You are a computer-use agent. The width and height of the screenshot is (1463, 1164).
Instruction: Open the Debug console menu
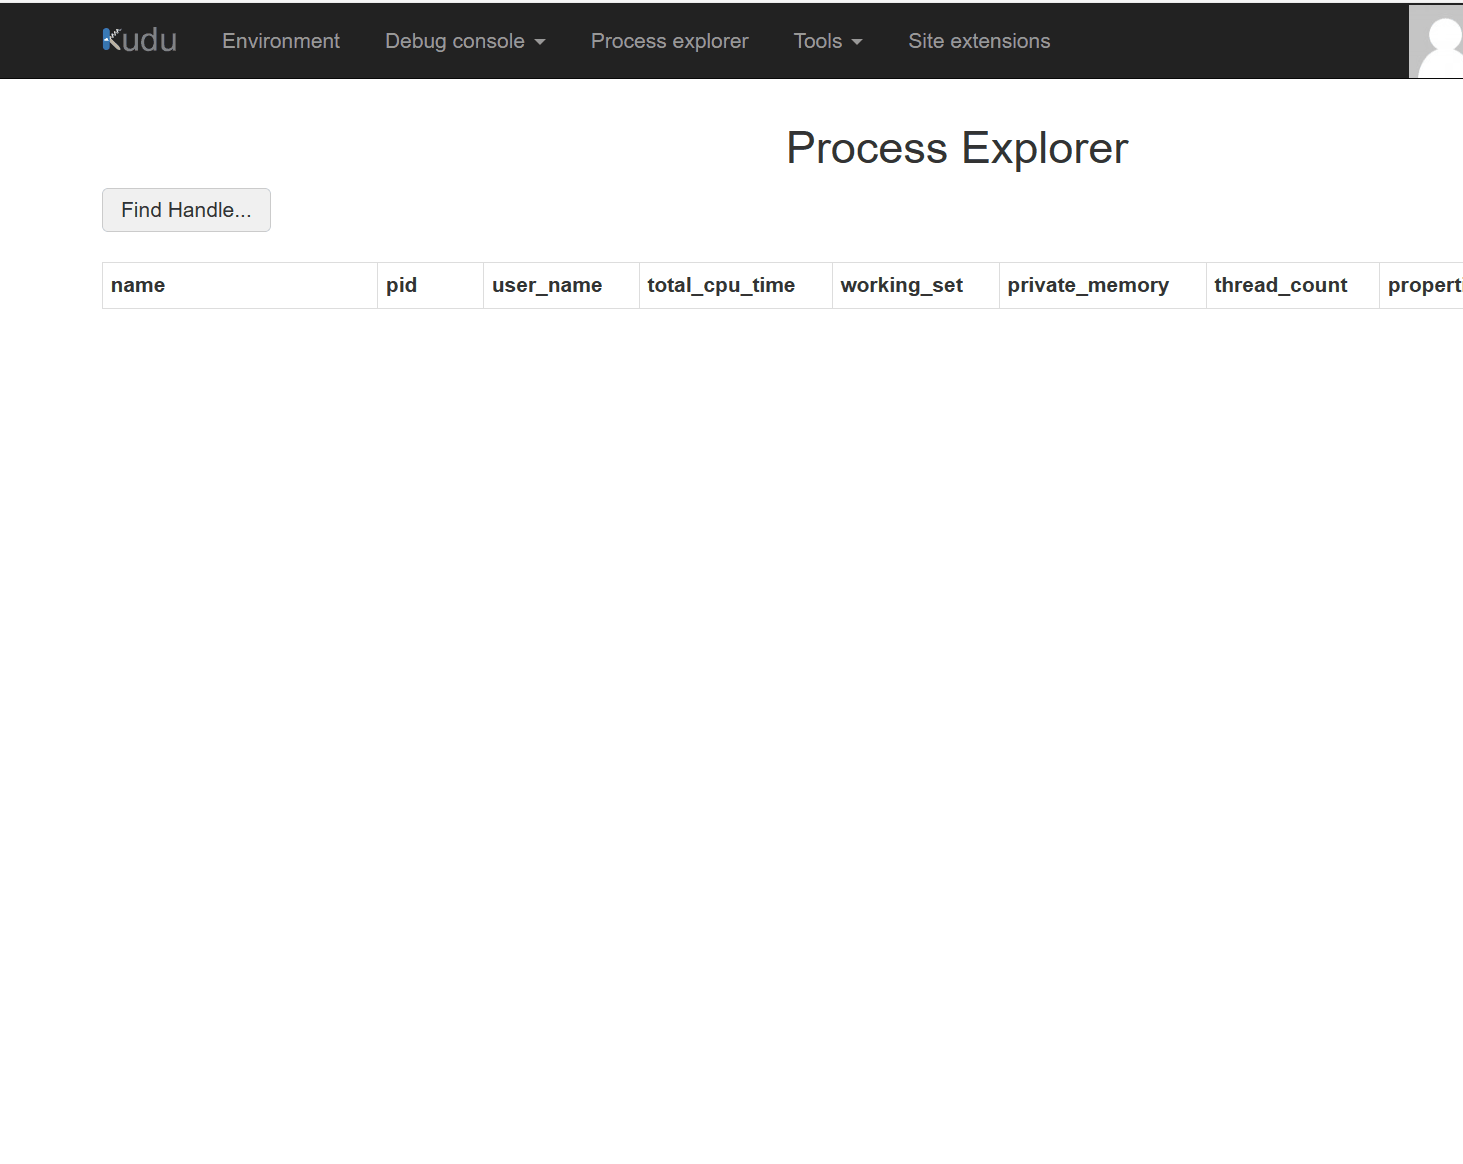coord(455,41)
